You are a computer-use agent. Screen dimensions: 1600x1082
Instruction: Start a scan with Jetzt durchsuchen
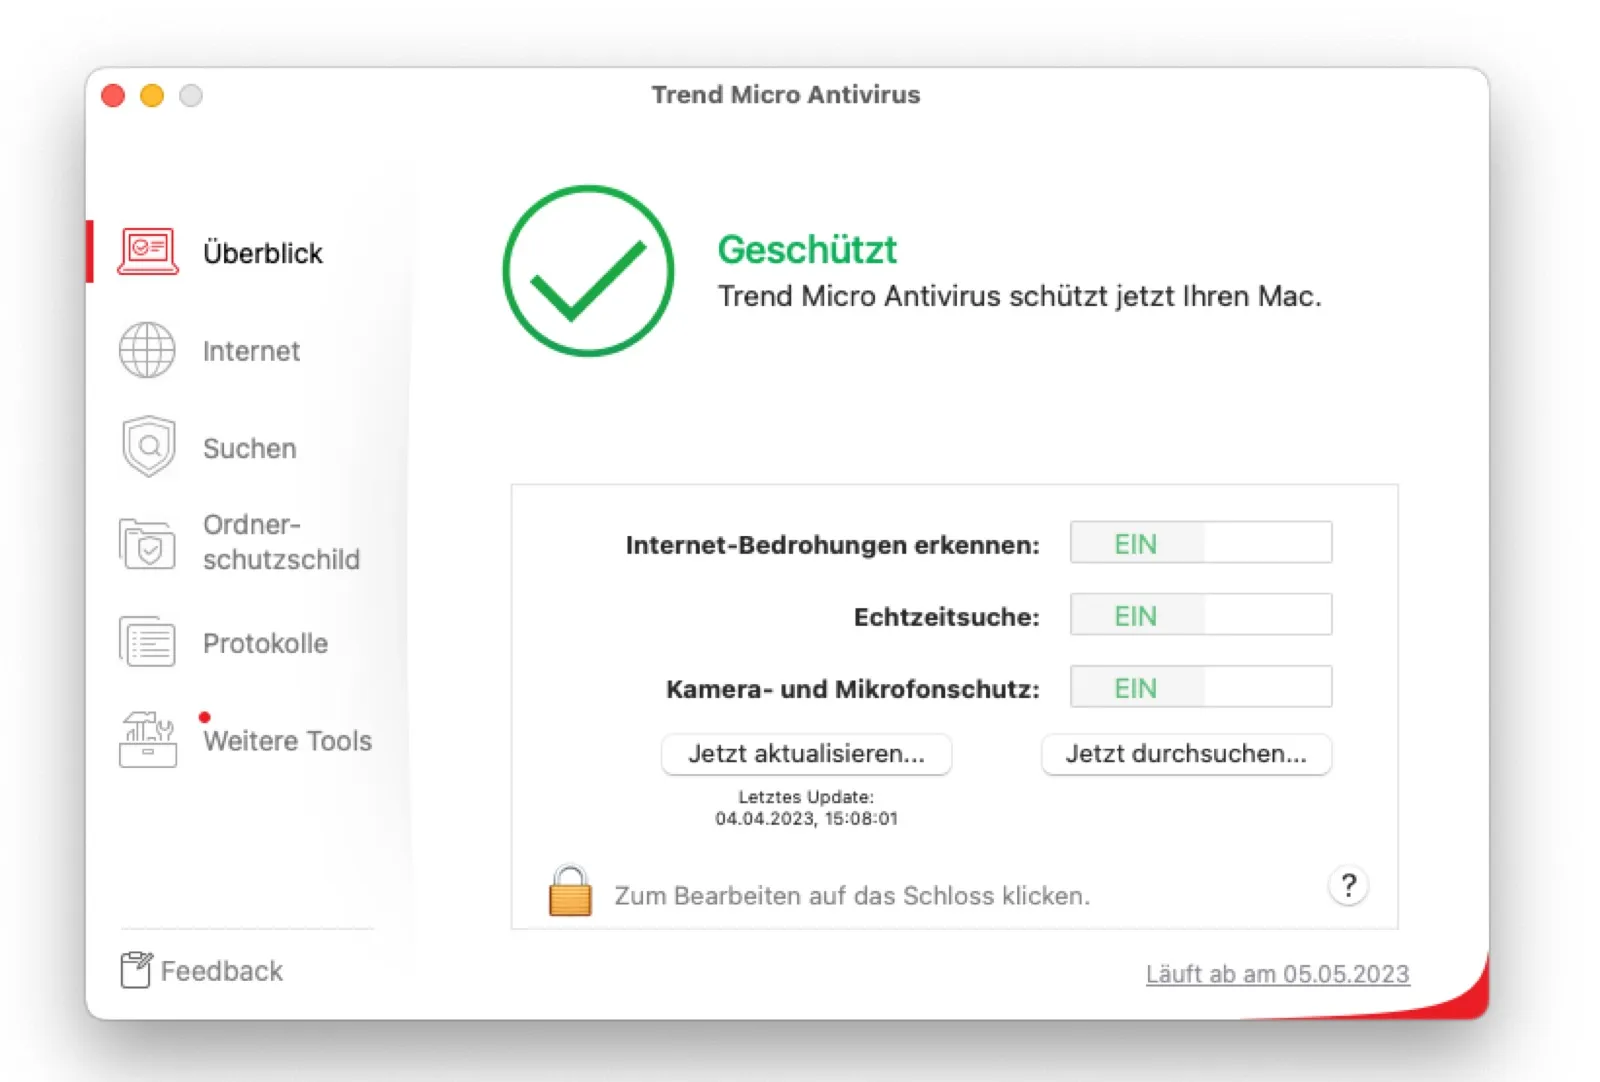tap(1186, 755)
